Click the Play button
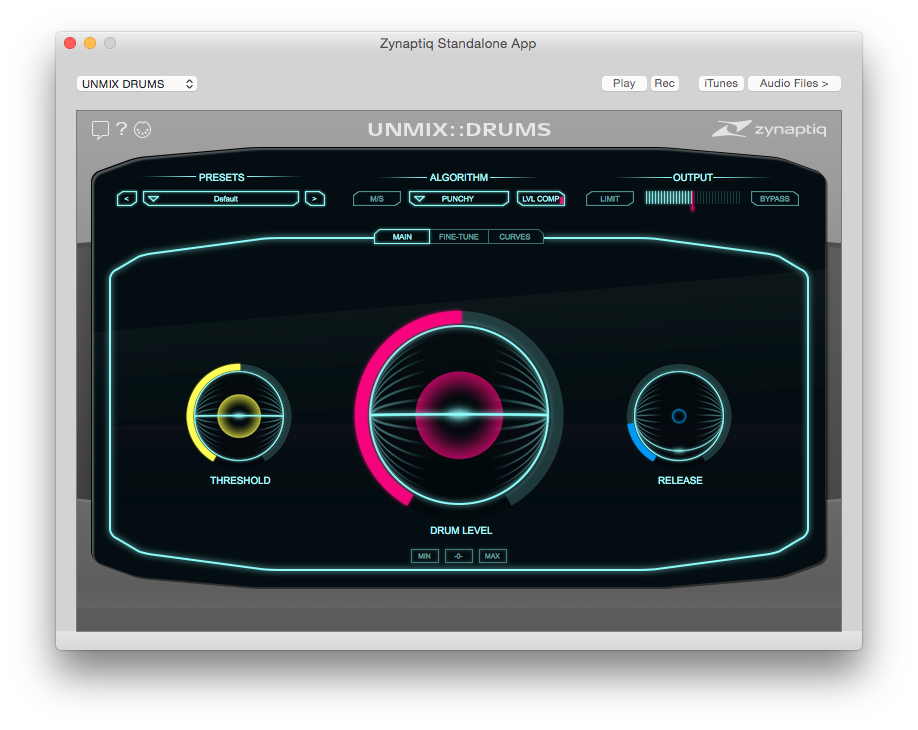Image resolution: width=918 pixels, height=730 pixels. (623, 83)
